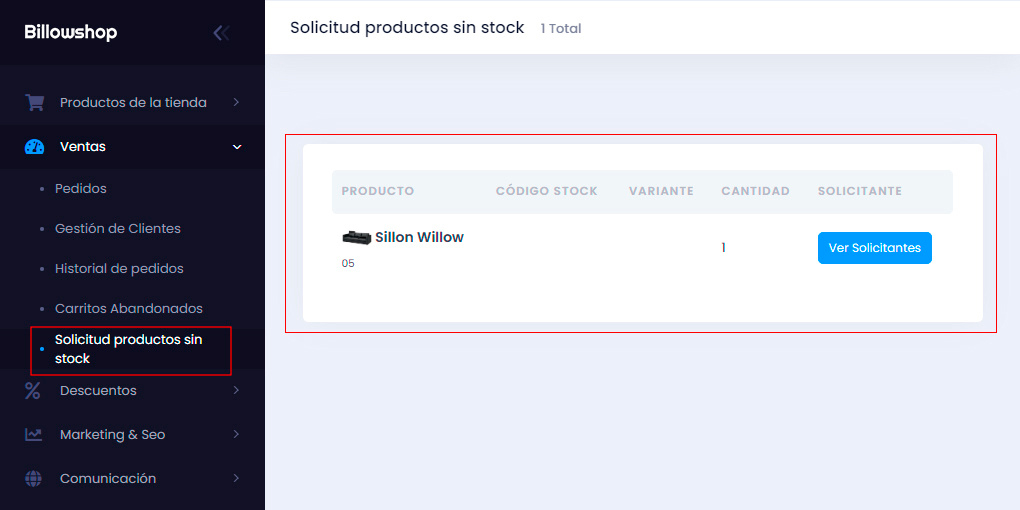
Task: Click the Ver Solicitantes button
Action: click(x=874, y=248)
